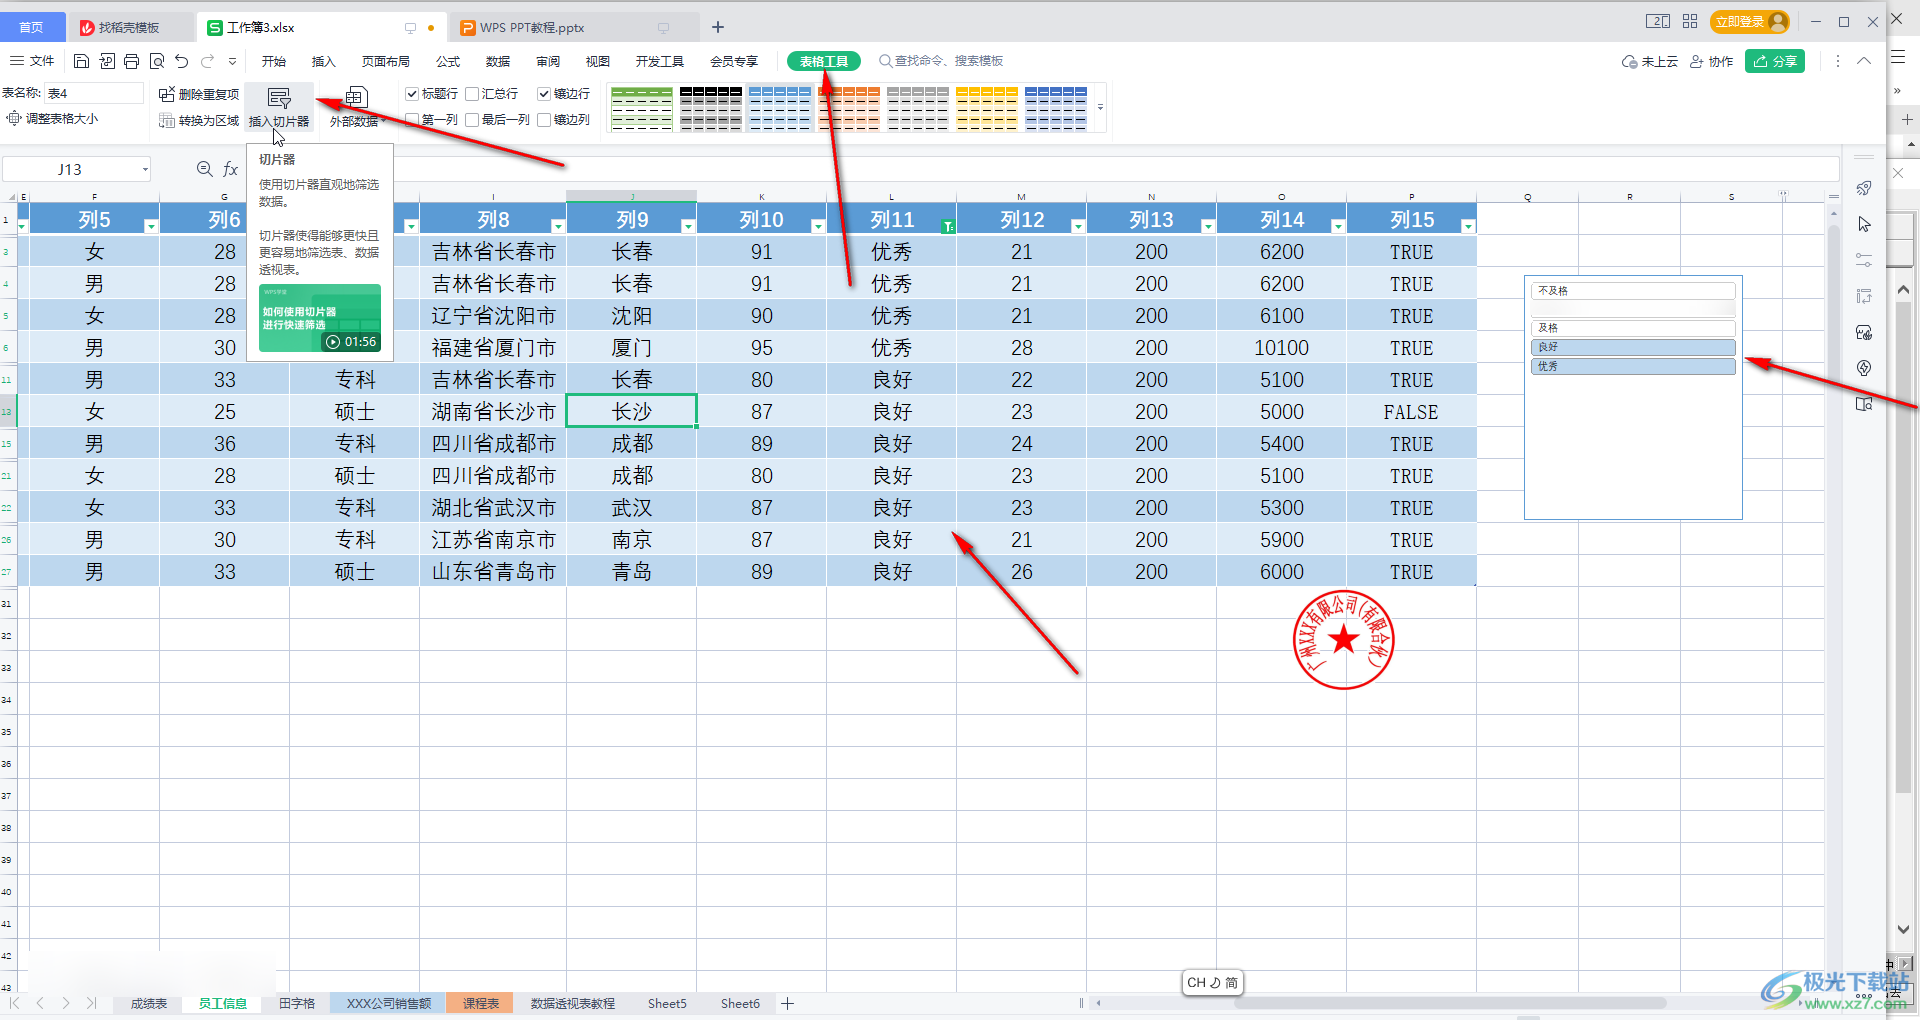Click the Undo arrow icon

click(x=181, y=61)
